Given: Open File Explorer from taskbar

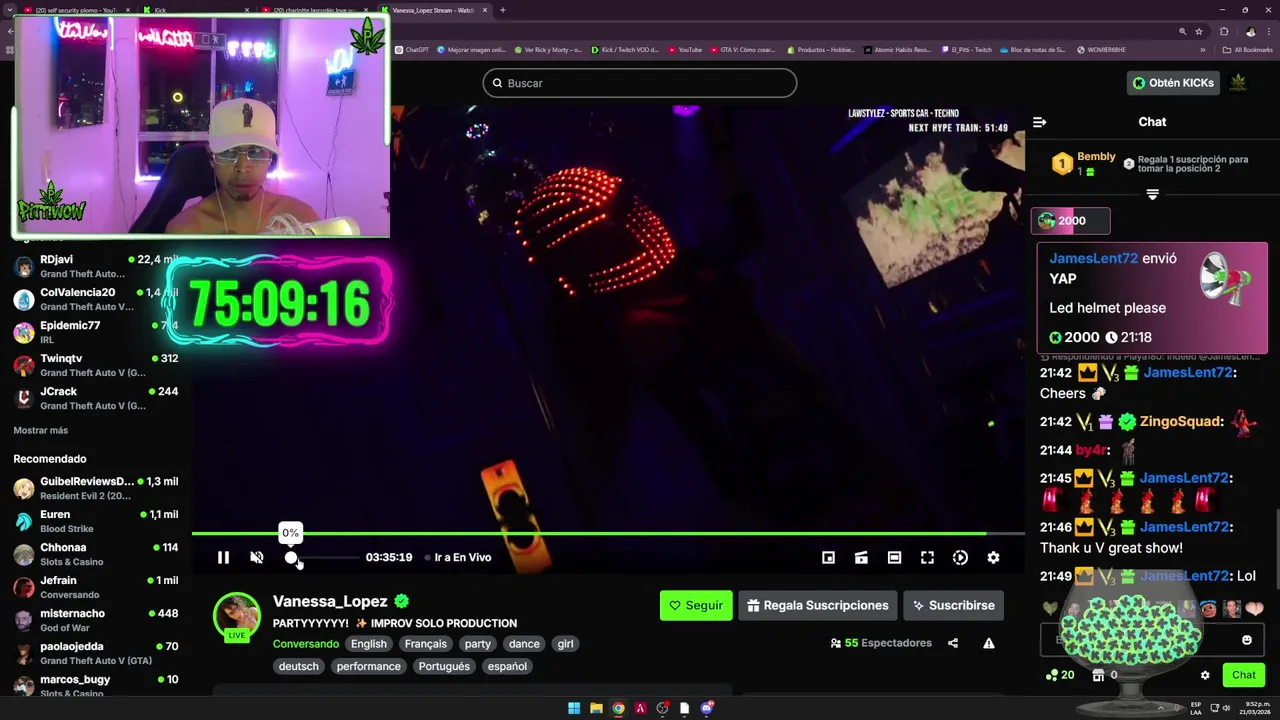Looking at the screenshot, I should point(596,708).
